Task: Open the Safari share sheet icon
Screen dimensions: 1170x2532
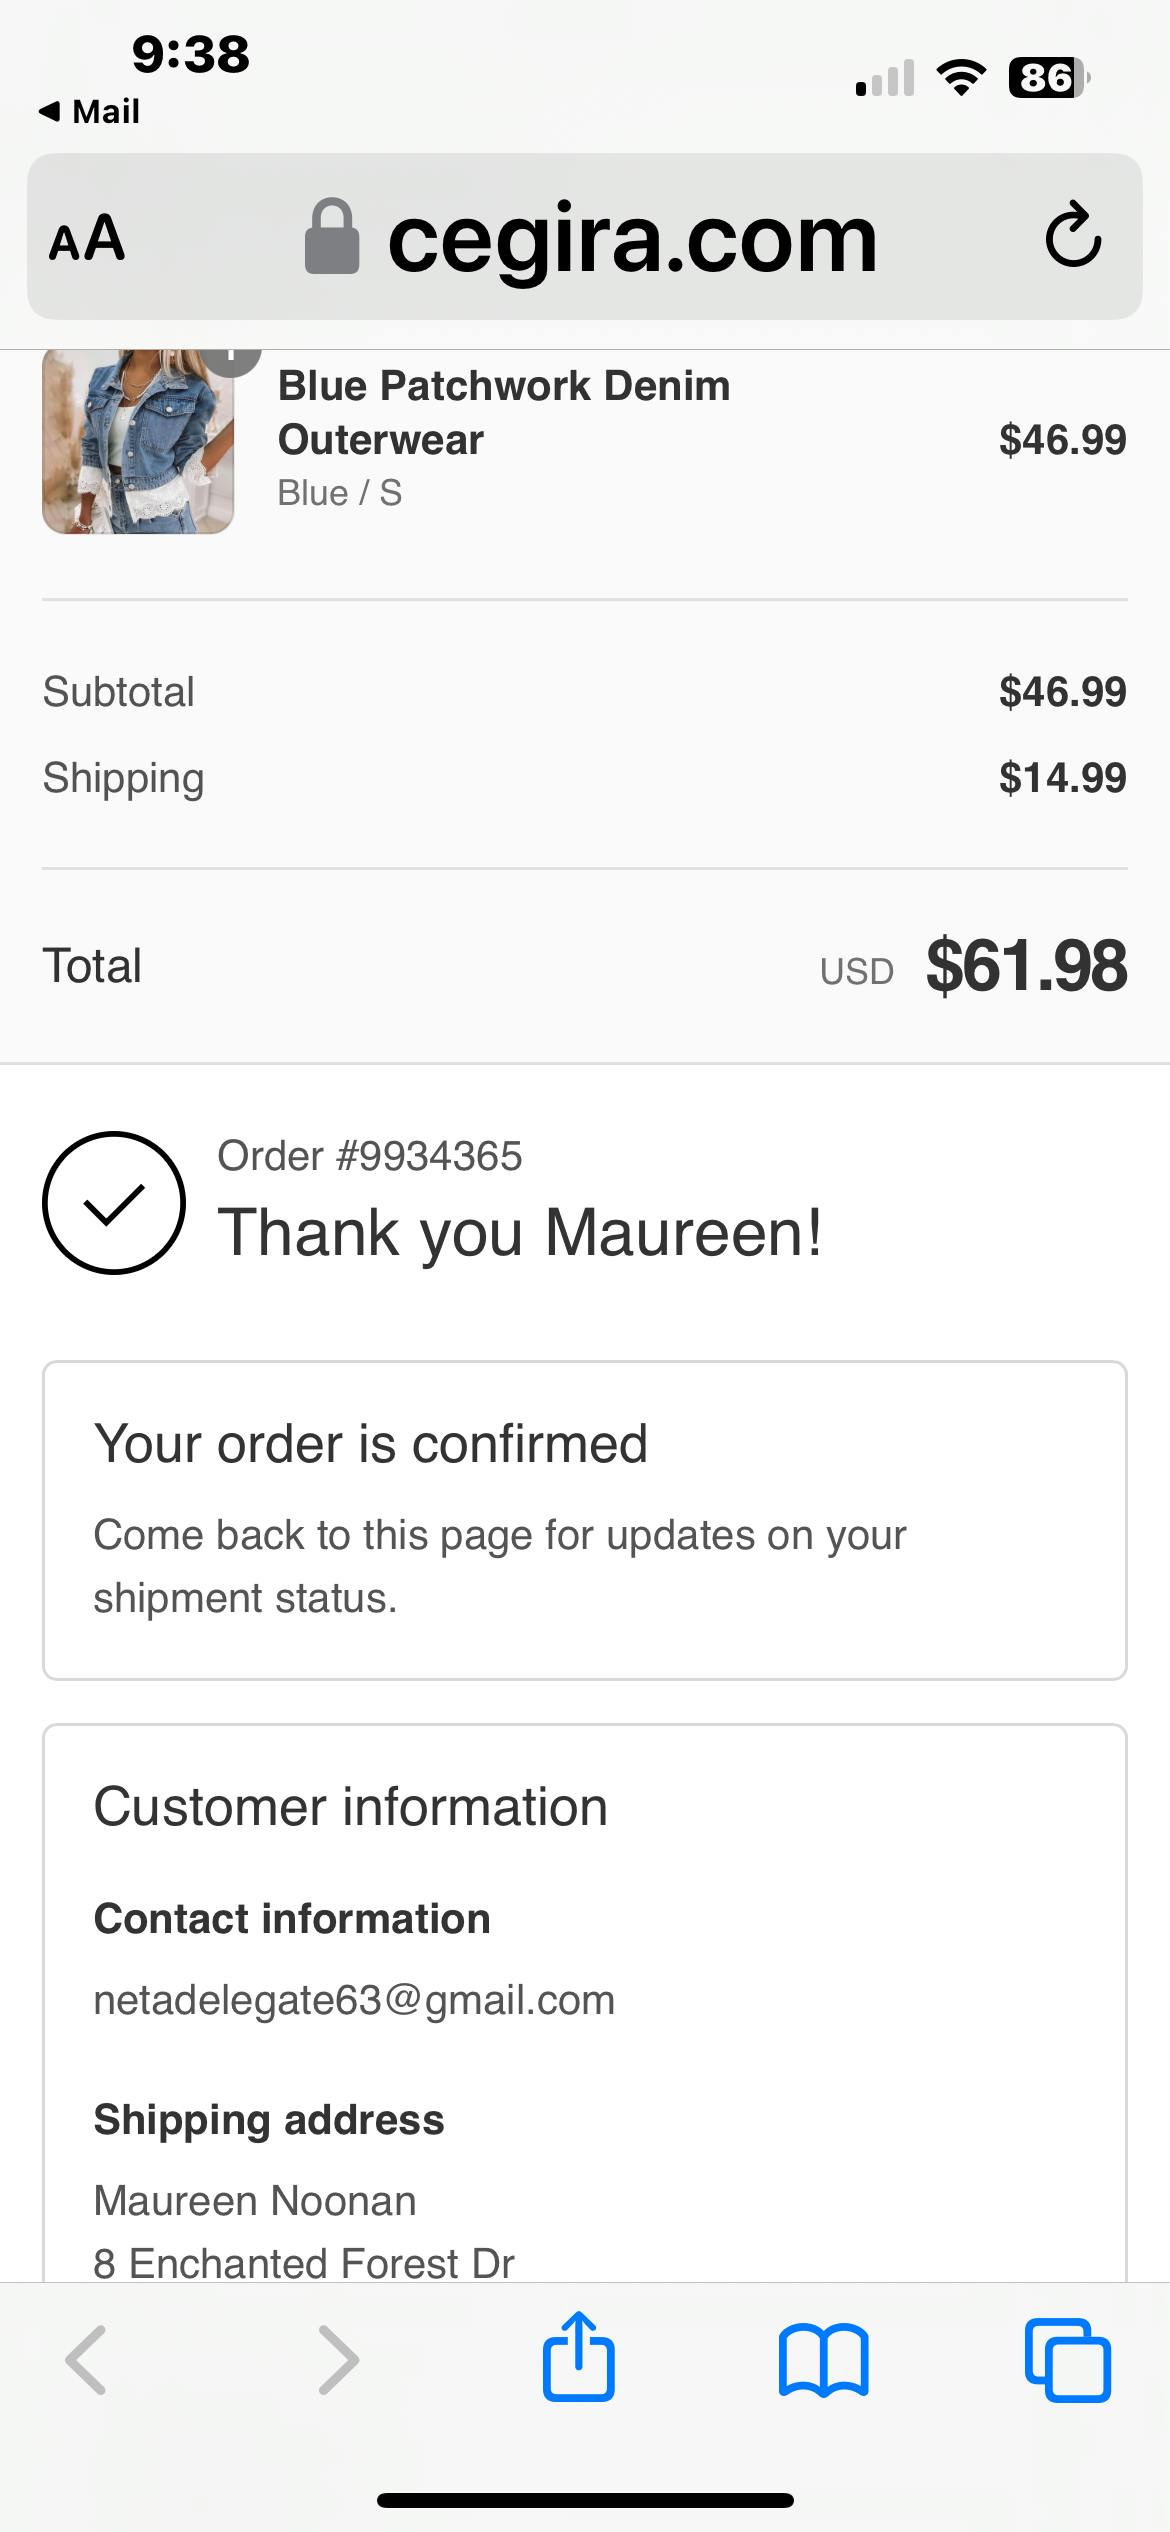Action: coord(578,2358)
